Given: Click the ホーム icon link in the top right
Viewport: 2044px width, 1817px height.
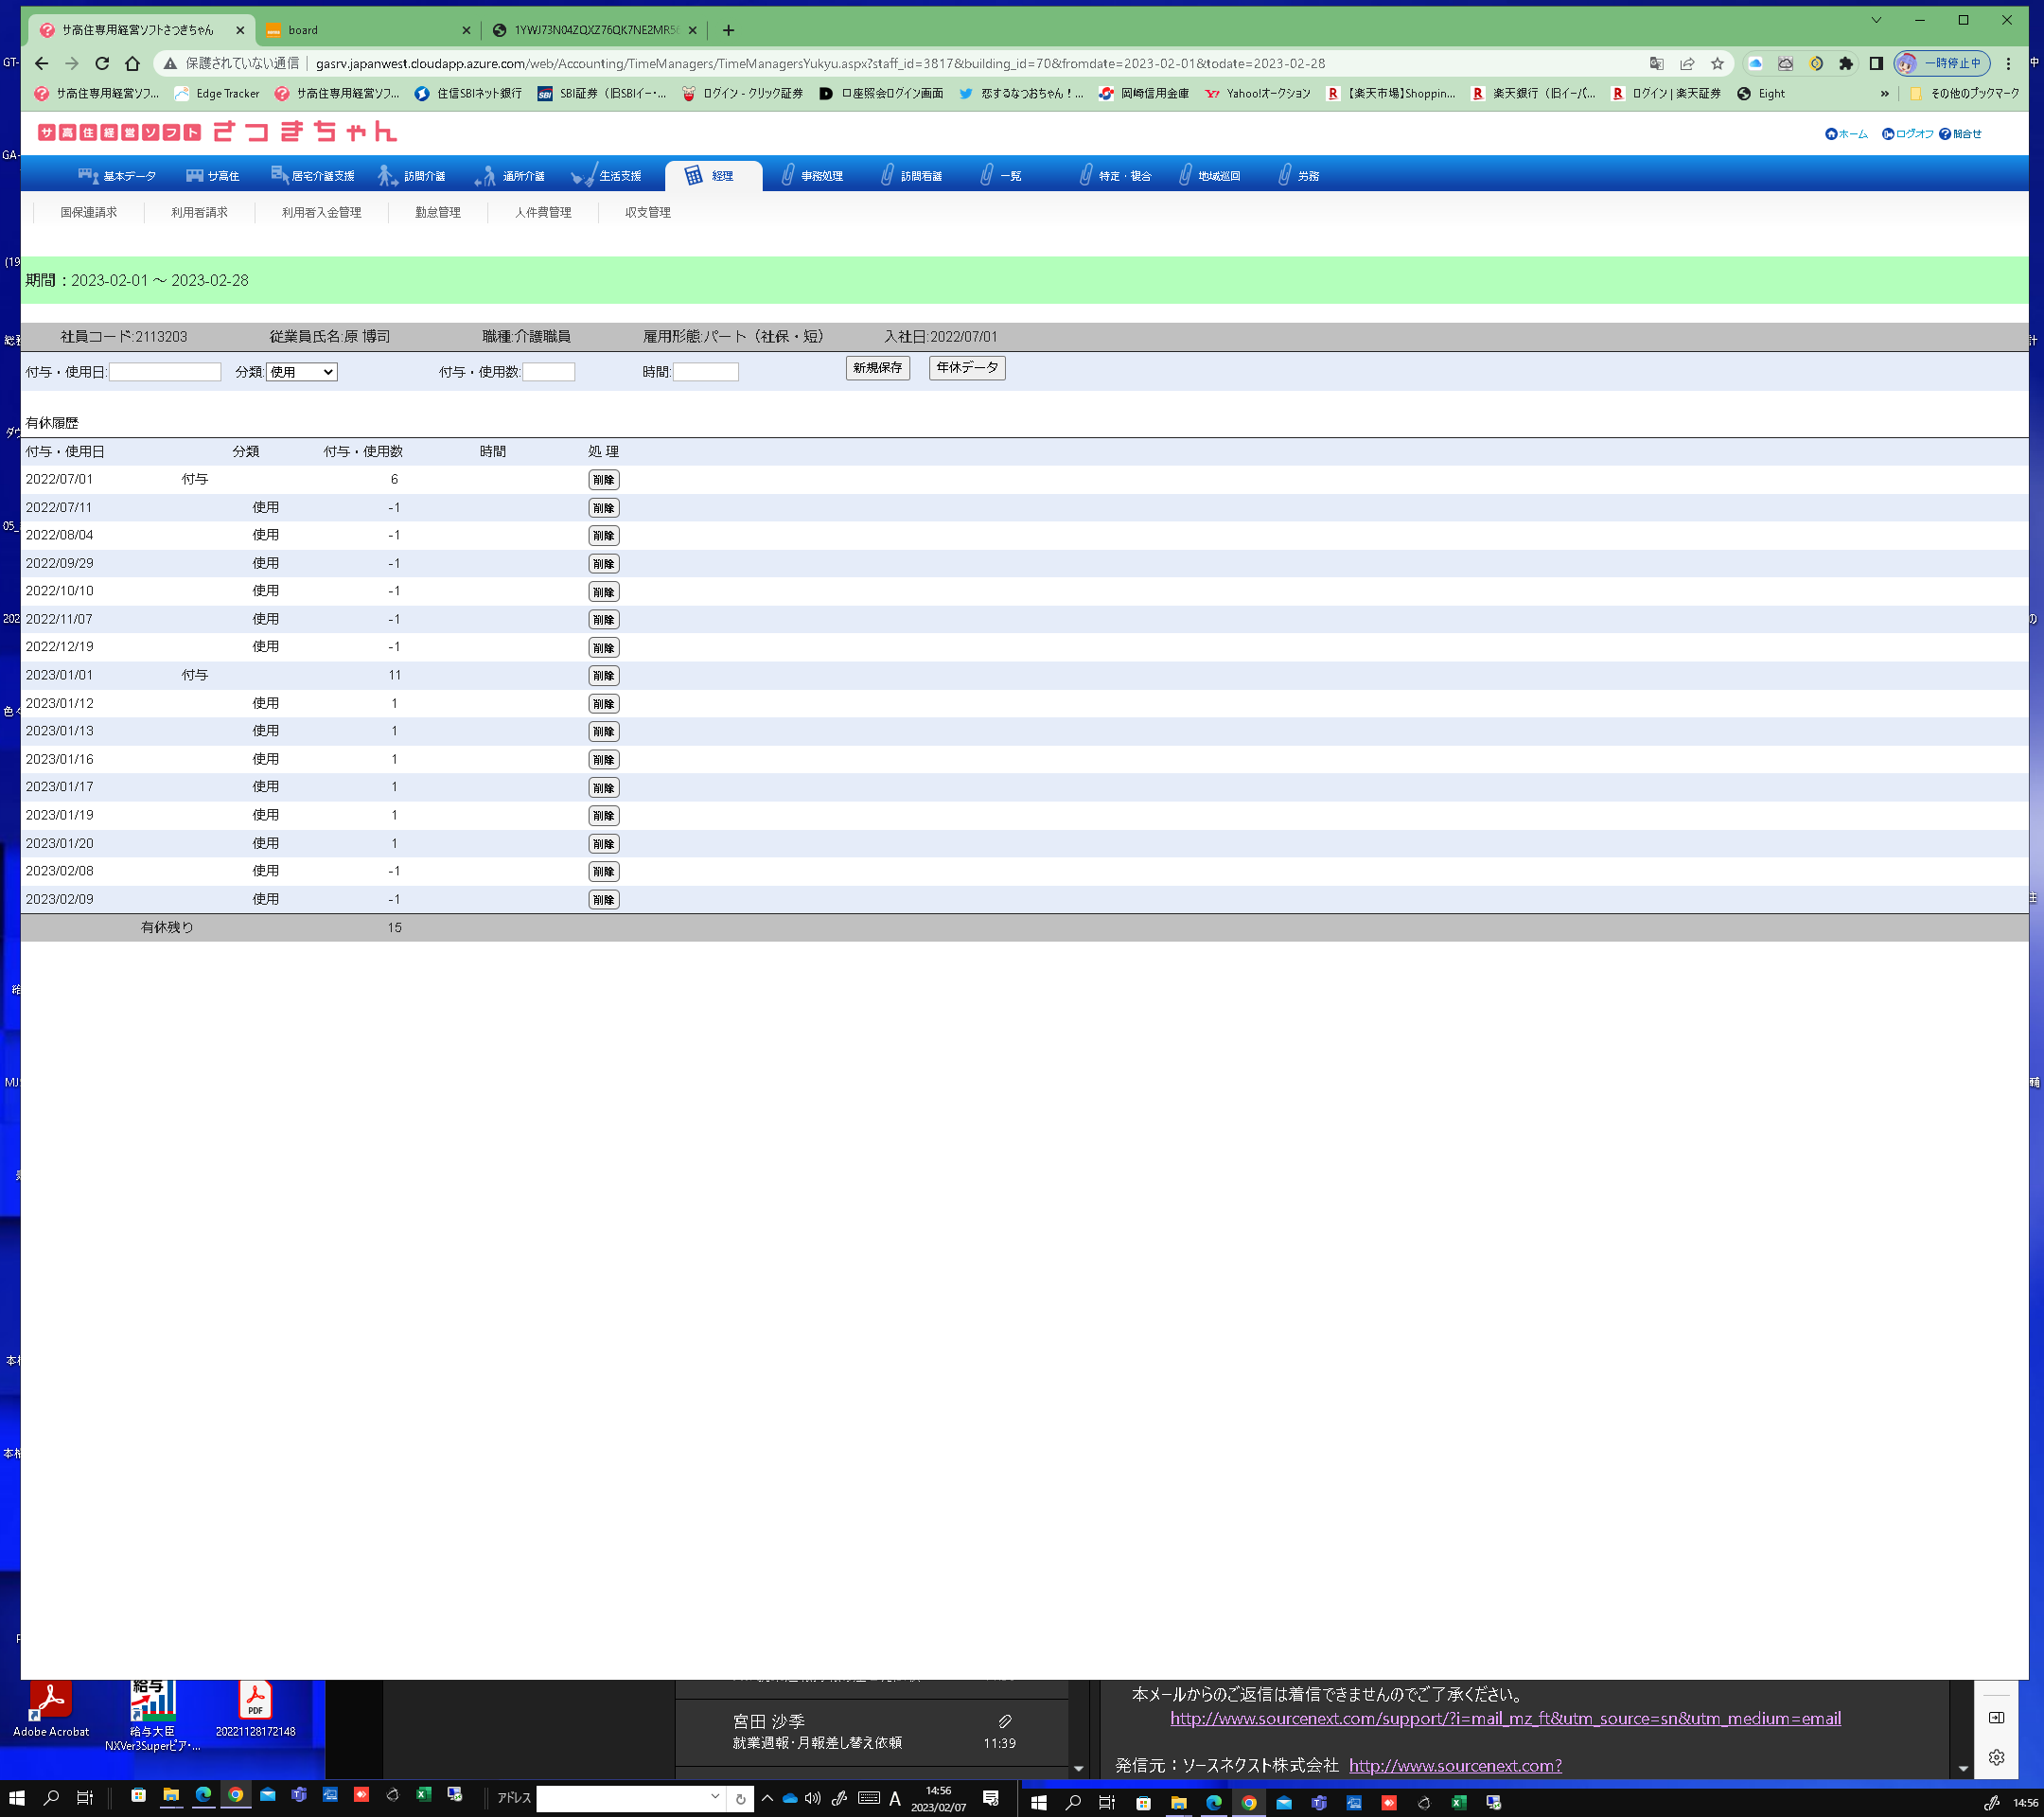Looking at the screenshot, I should [1846, 134].
